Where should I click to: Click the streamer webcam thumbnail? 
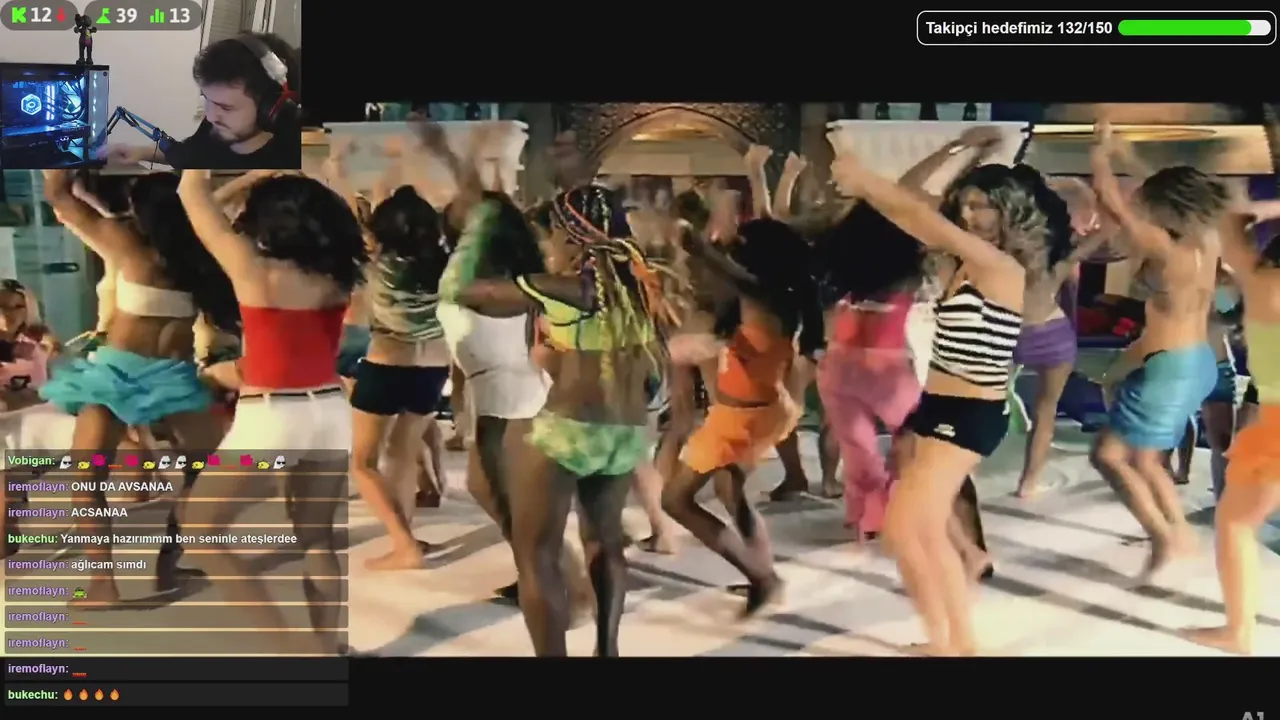[150, 85]
